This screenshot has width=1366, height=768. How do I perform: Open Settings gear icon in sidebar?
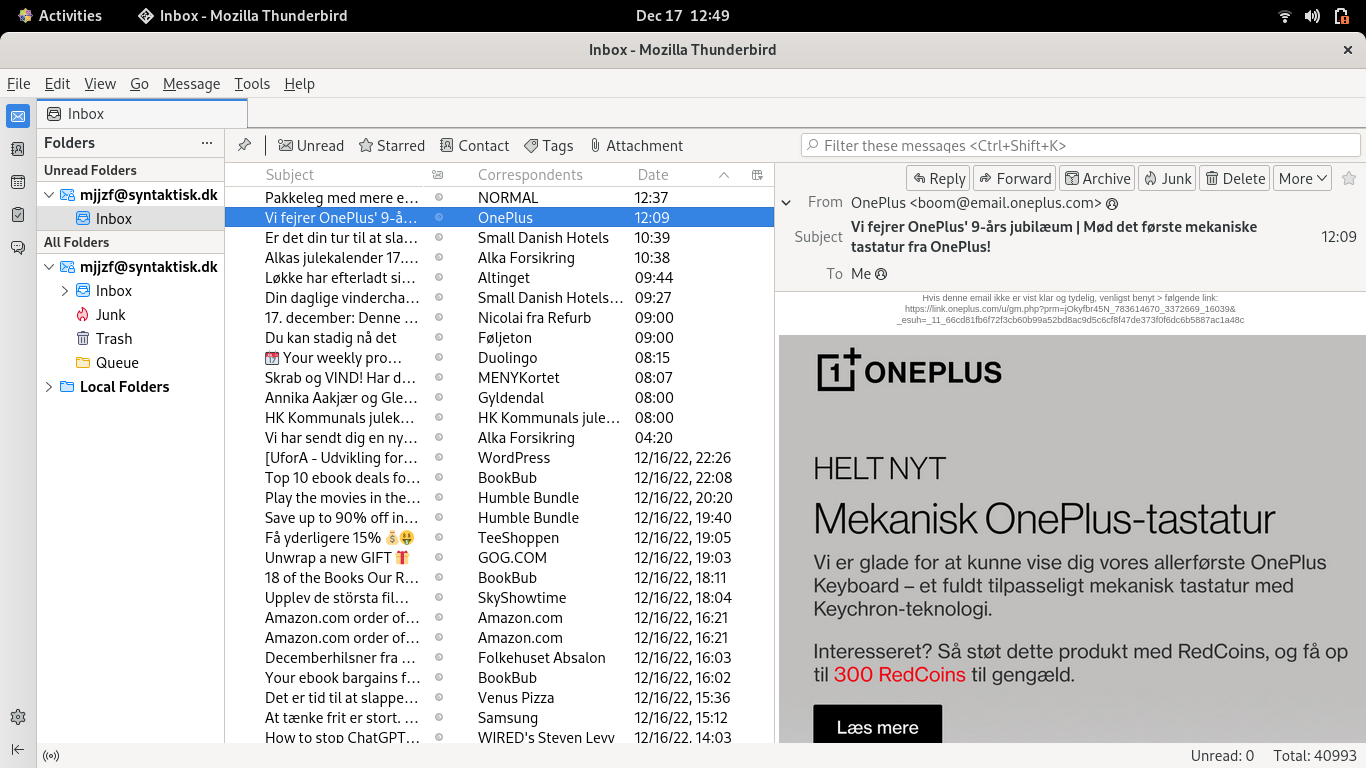pyautogui.click(x=17, y=717)
